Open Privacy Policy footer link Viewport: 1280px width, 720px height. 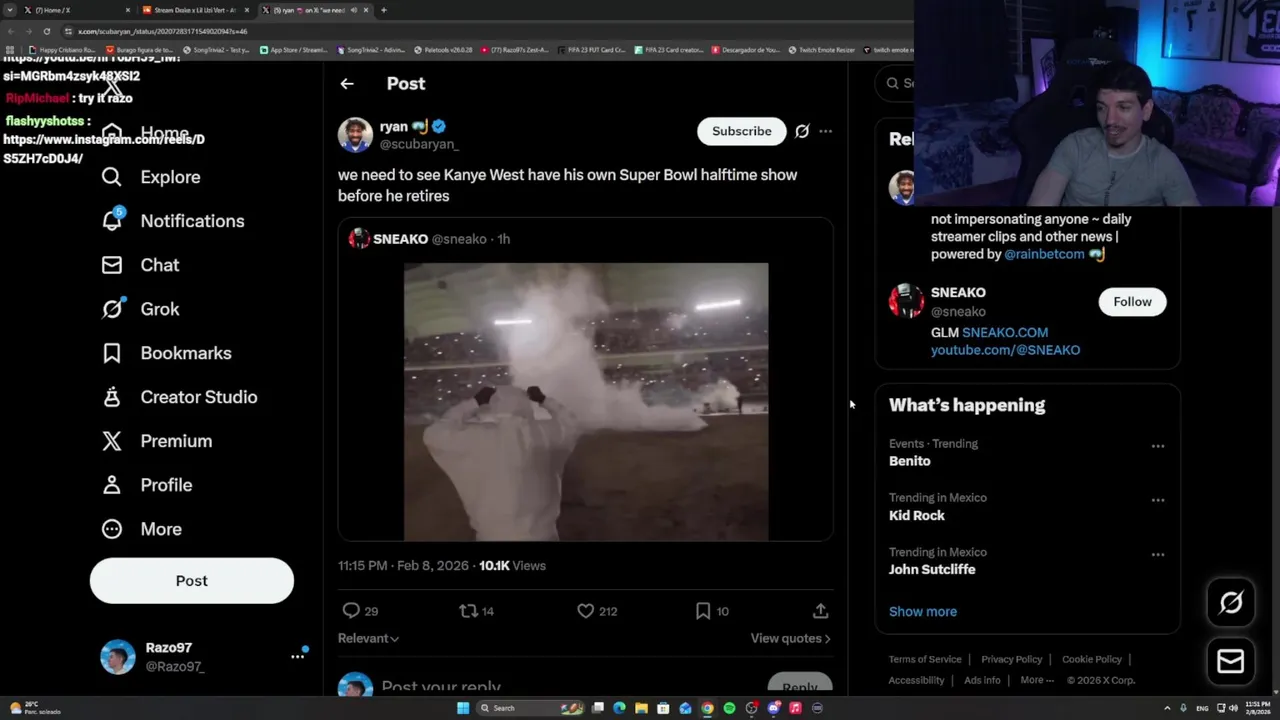pos(1011,659)
